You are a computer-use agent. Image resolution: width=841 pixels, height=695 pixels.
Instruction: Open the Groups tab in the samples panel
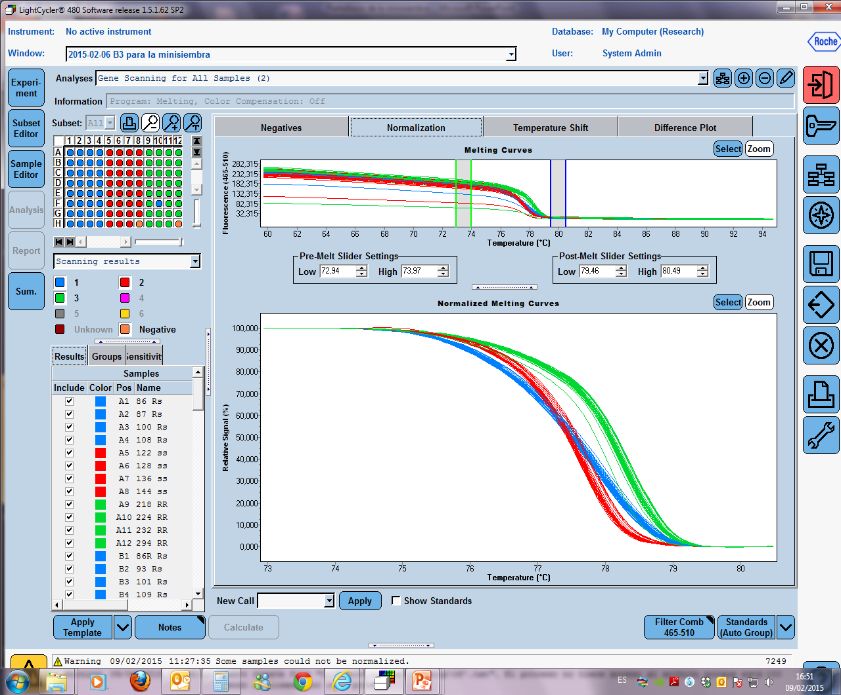[x=106, y=357]
